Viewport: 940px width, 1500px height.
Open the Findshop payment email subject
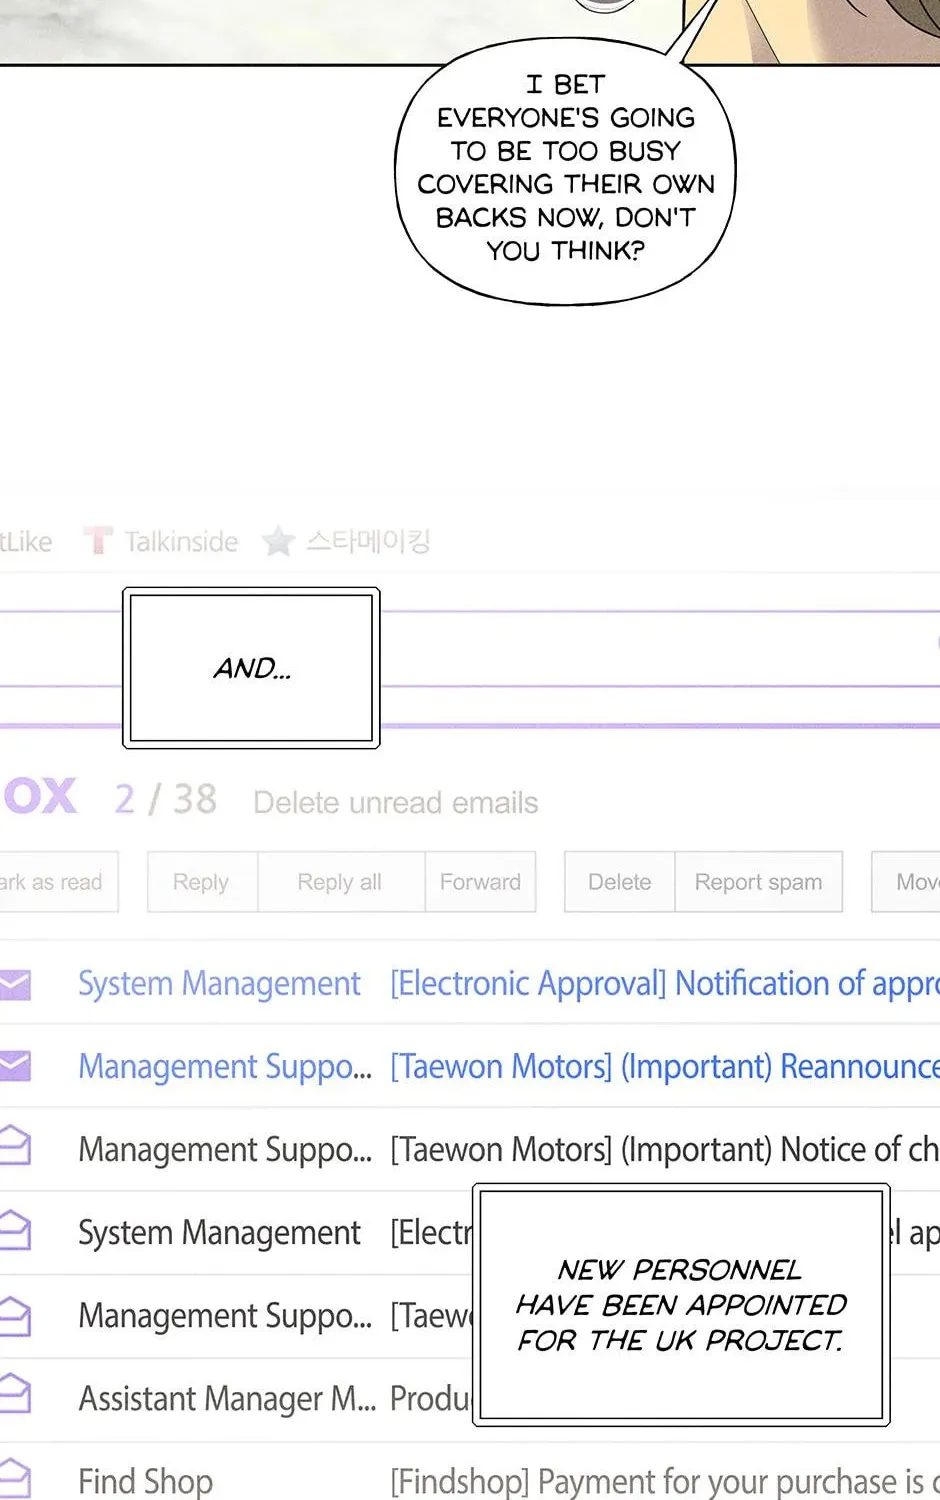click(x=665, y=1481)
